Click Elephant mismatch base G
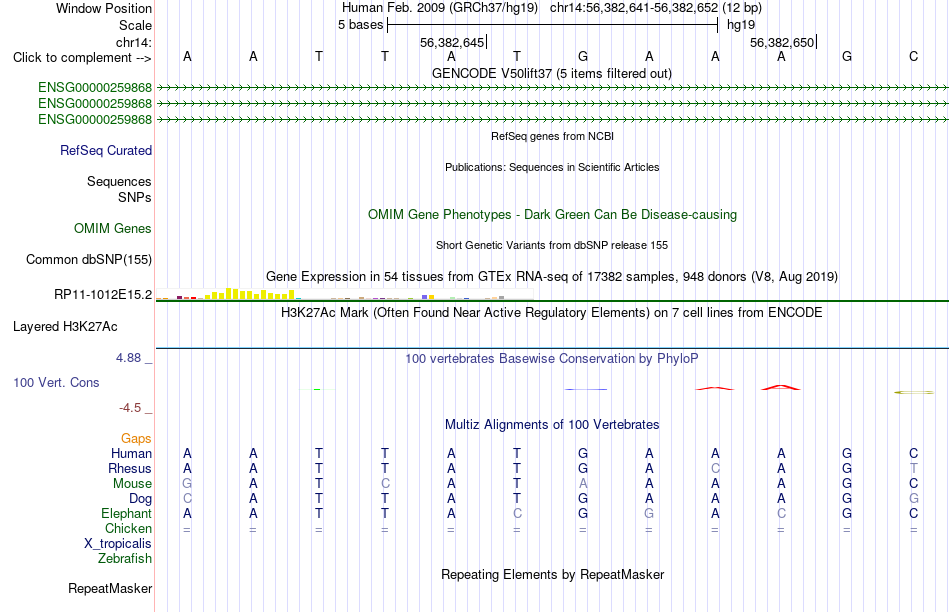Image resolution: width=950 pixels, height=612 pixels. point(649,513)
